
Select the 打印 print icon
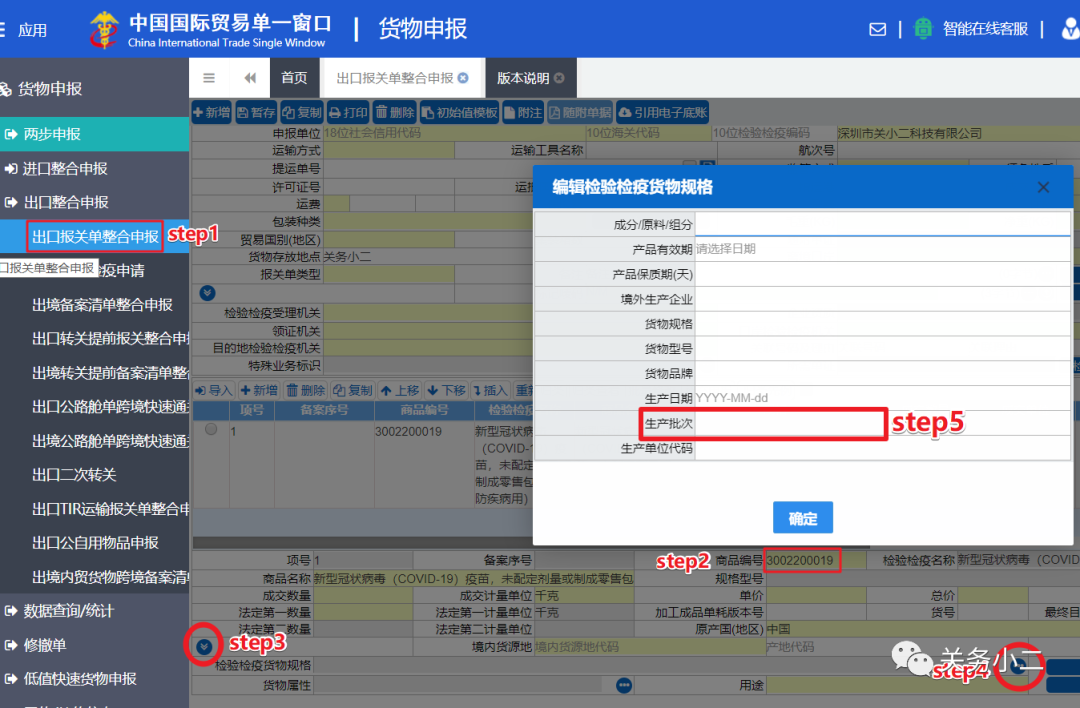point(348,112)
